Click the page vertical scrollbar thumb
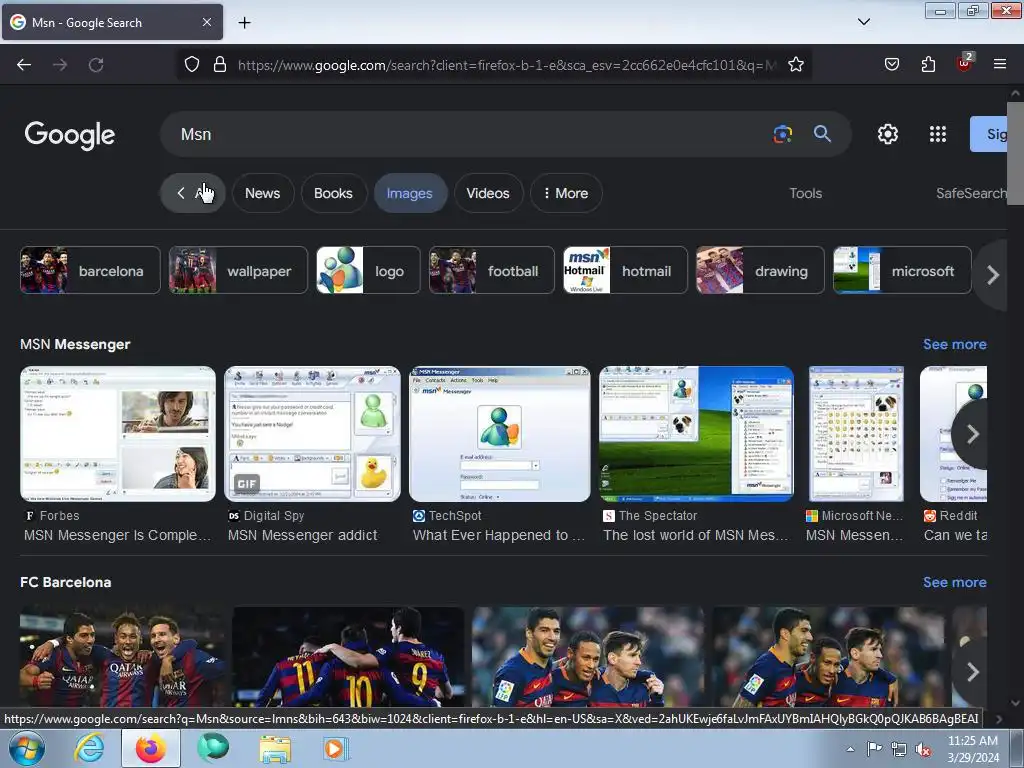Screen dimensions: 1024x768 pos(1015,154)
